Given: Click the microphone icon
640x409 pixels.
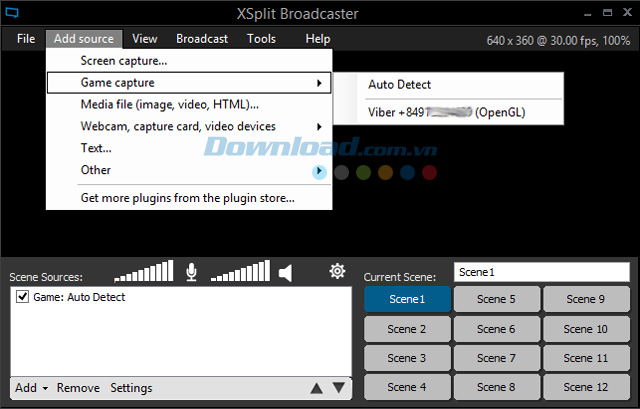Looking at the screenshot, I should click(x=191, y=272).
